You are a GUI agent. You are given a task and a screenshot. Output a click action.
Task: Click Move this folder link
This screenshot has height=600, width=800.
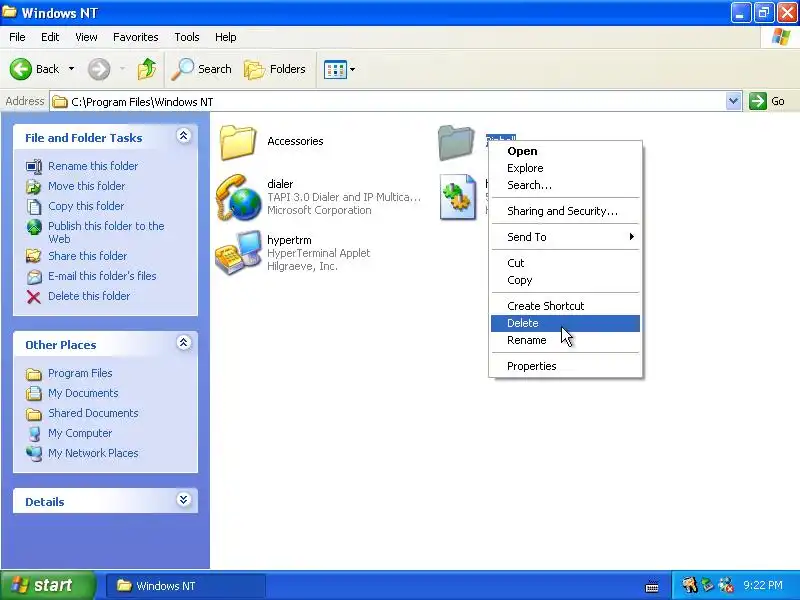tap(86, 186)
